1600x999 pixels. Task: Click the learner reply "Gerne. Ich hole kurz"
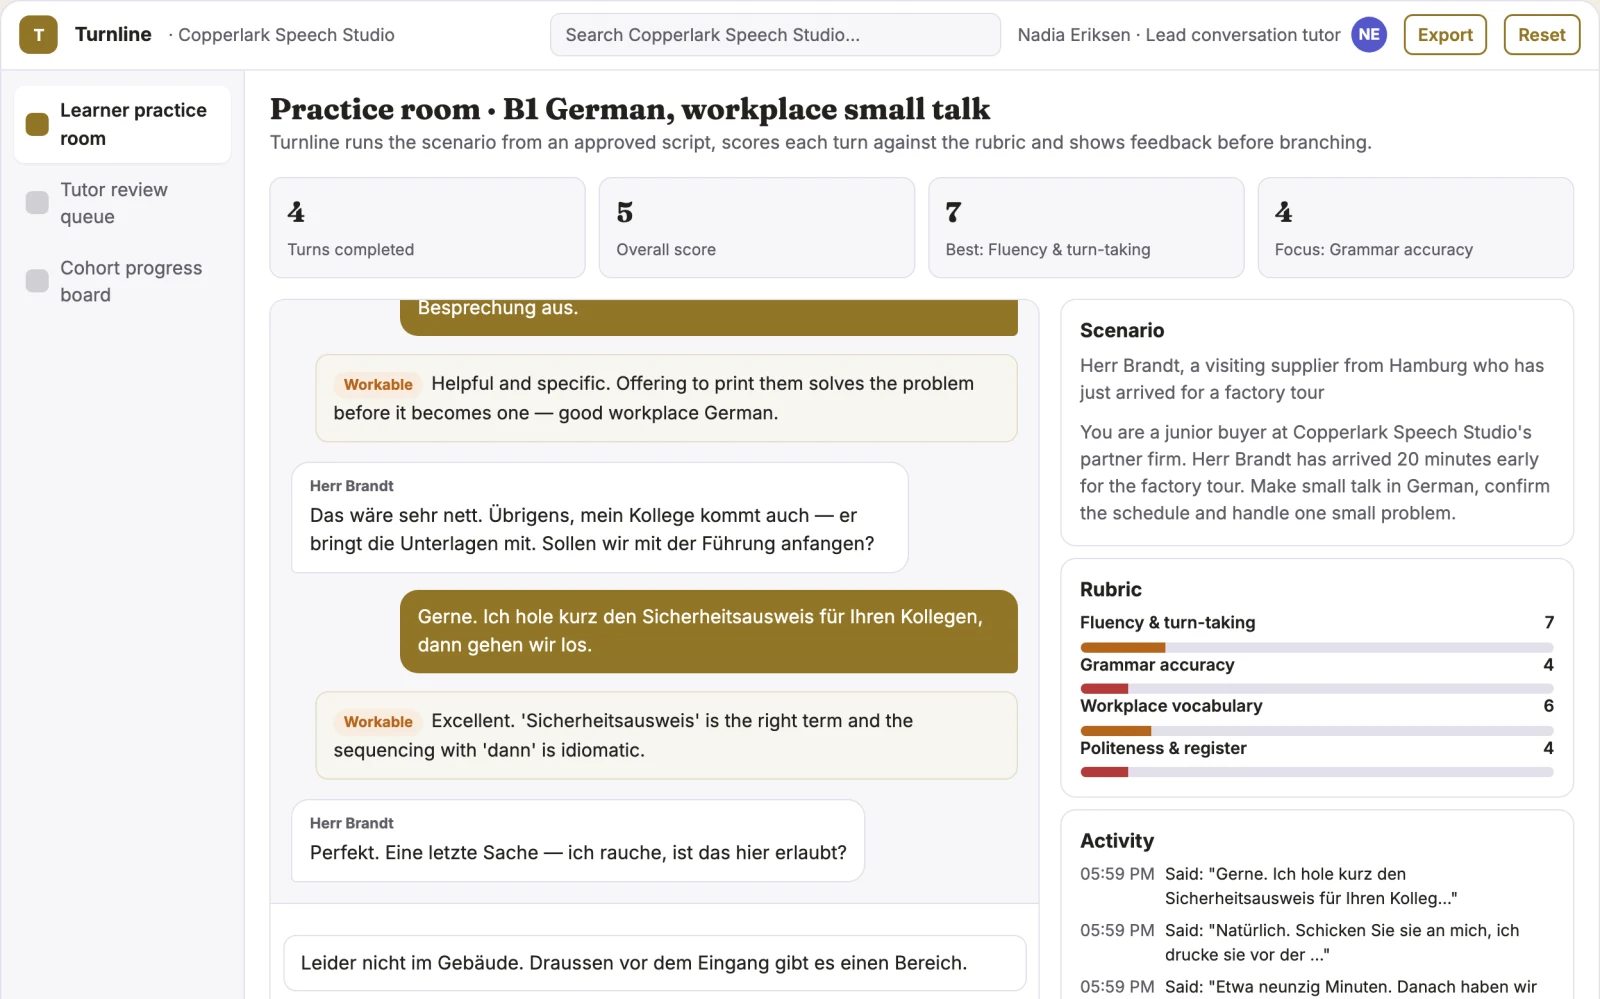[x=709, y=631]
